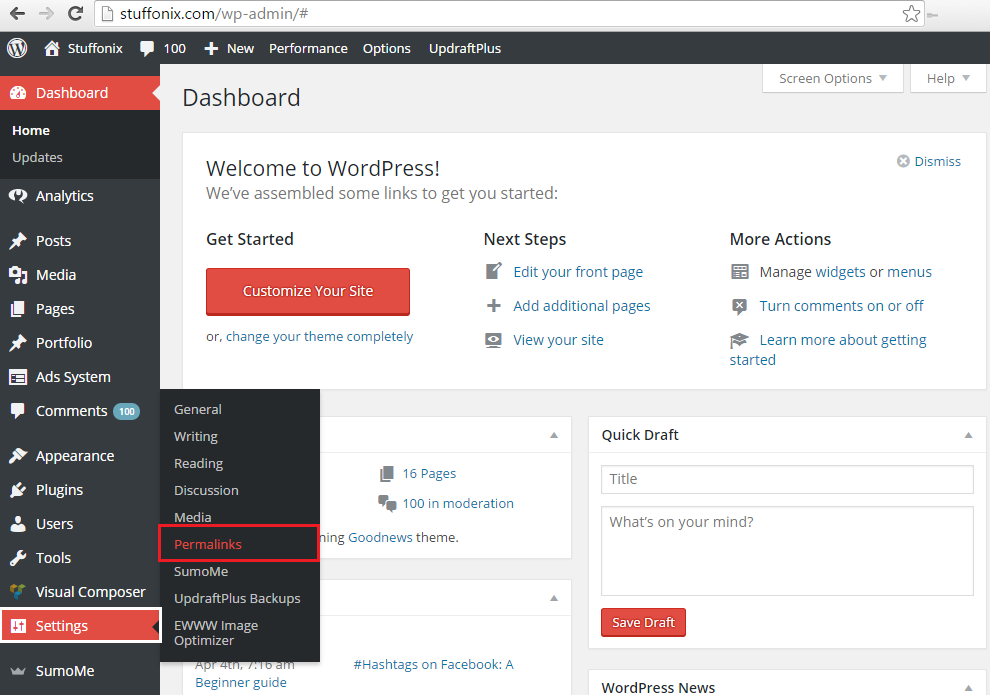Click the Pages icon in sidebar
This screenshot has height=695, width=990.
pos(18,309)
